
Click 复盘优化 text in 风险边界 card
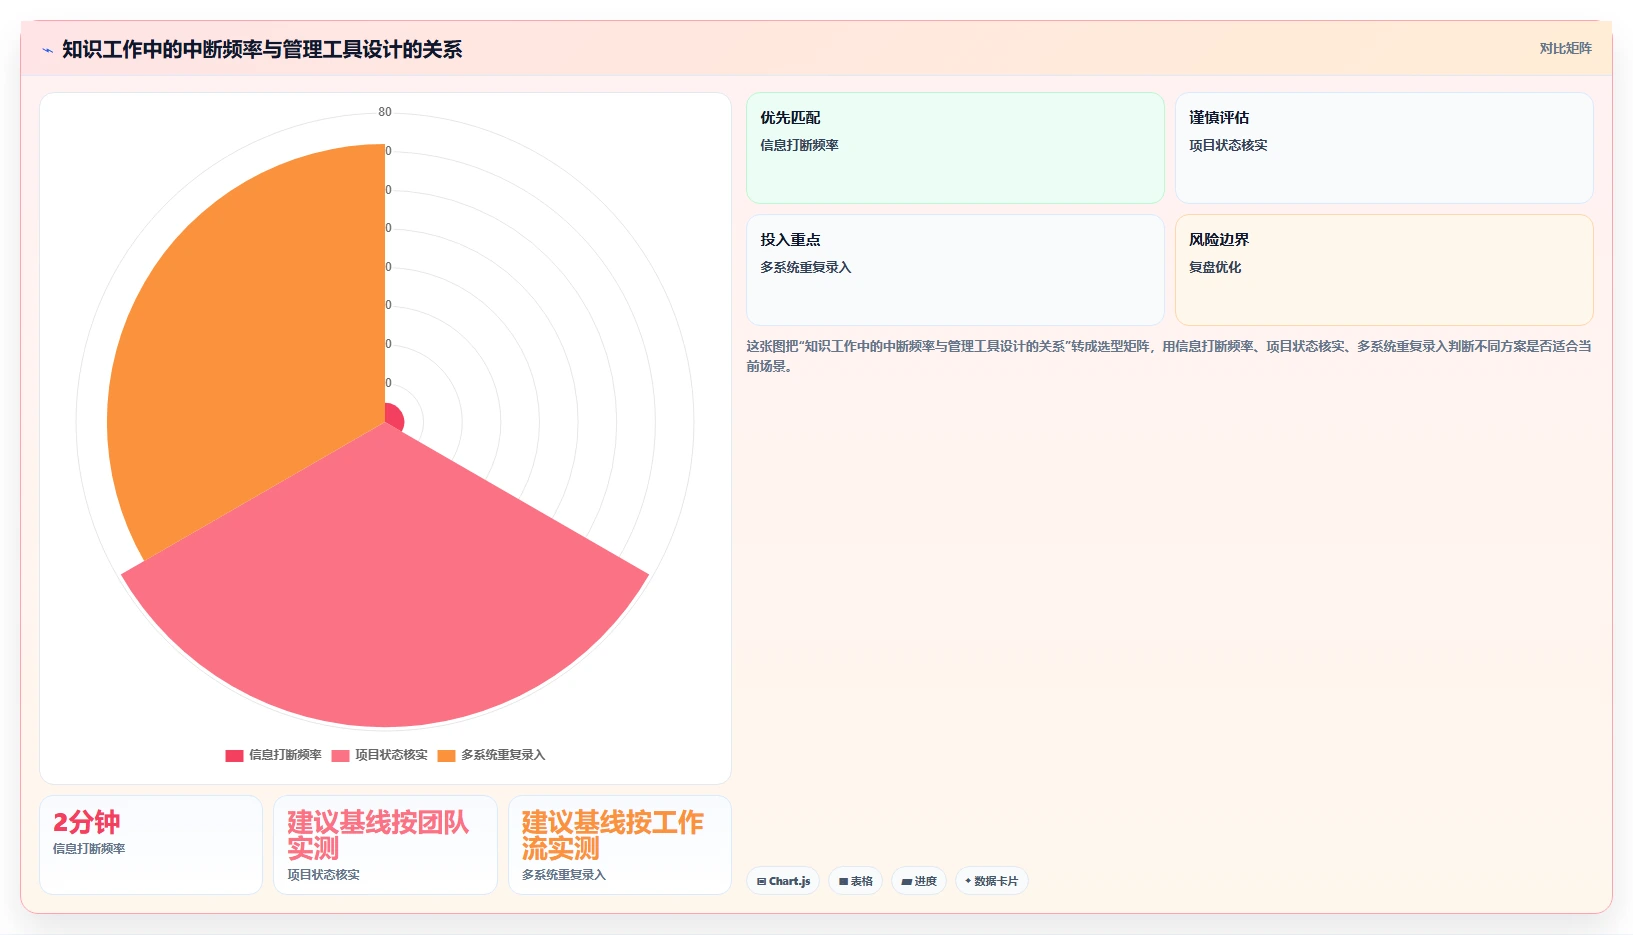1215,267
